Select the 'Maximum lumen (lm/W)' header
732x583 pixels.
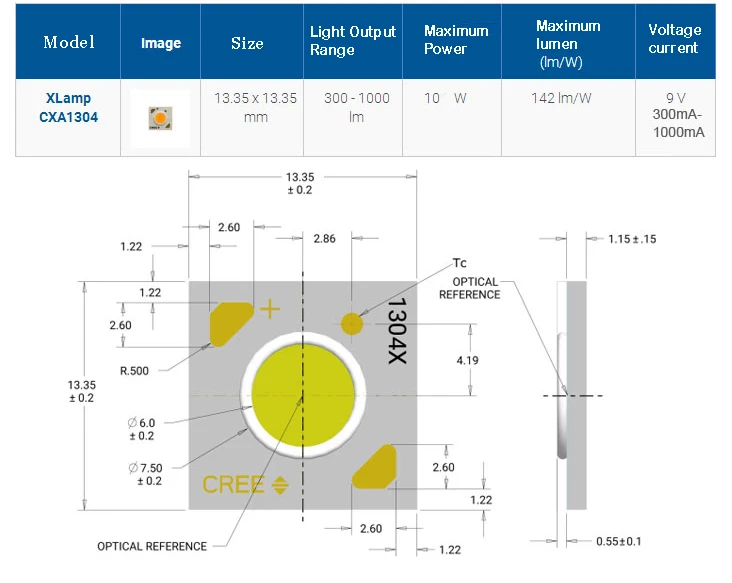tap(568, 44)
